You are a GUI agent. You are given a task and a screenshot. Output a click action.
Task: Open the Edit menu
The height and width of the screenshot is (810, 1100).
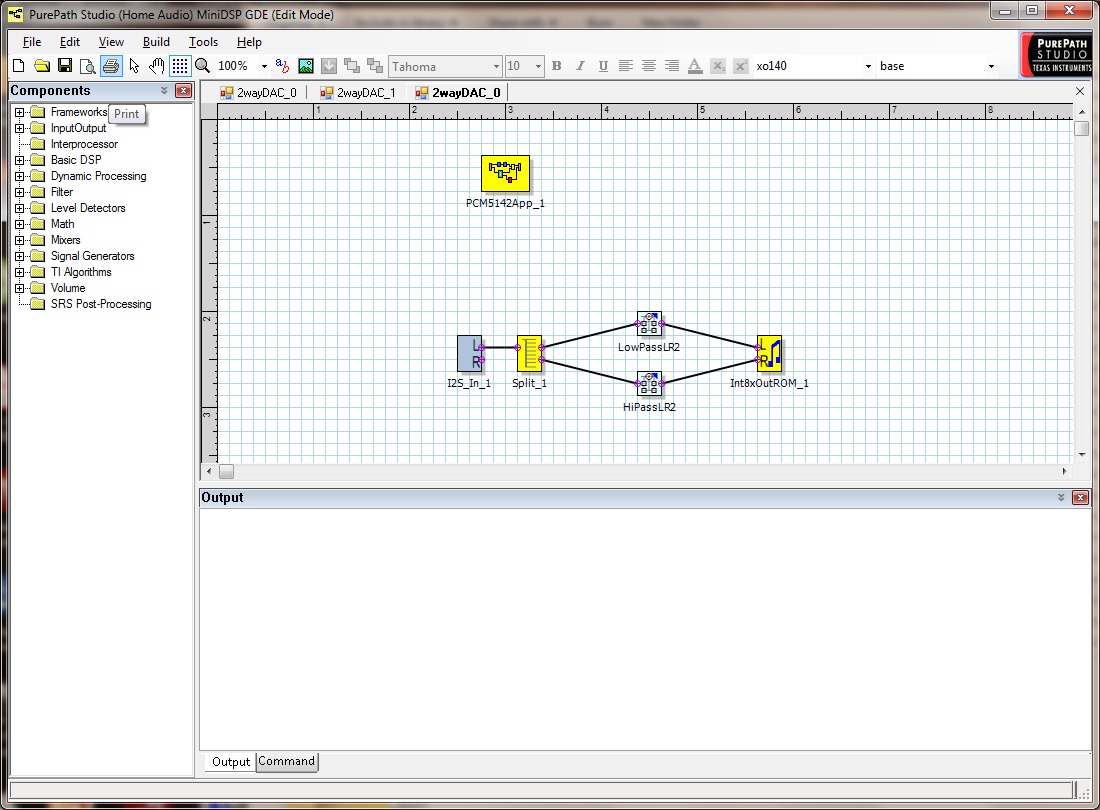[69, 42]
